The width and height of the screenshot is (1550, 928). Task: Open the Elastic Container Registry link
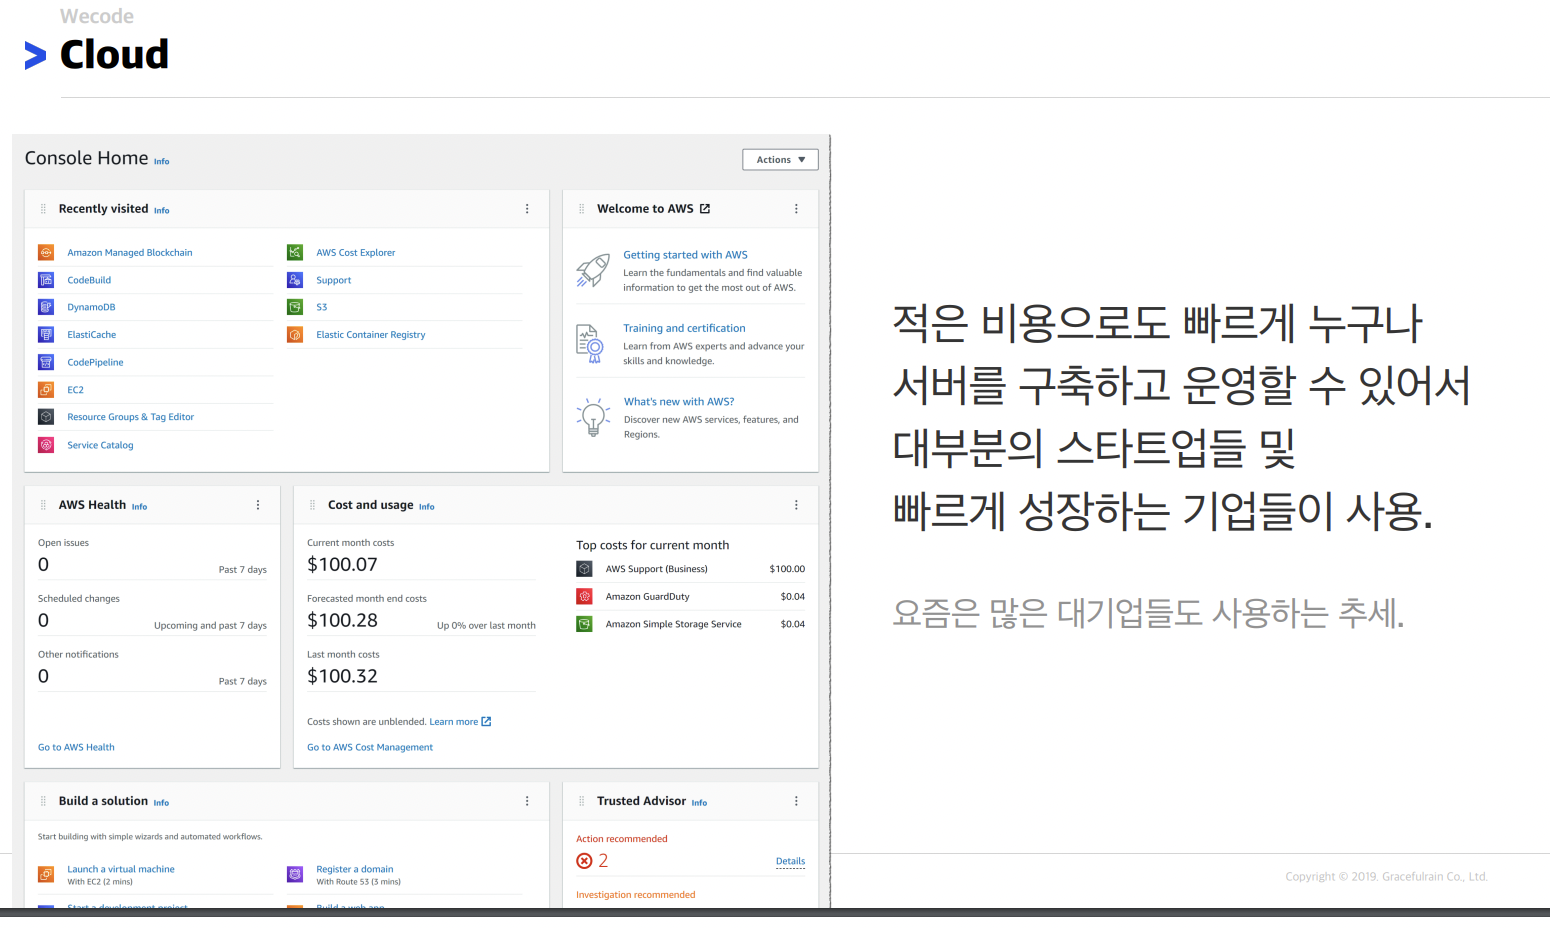click(371, 335)
